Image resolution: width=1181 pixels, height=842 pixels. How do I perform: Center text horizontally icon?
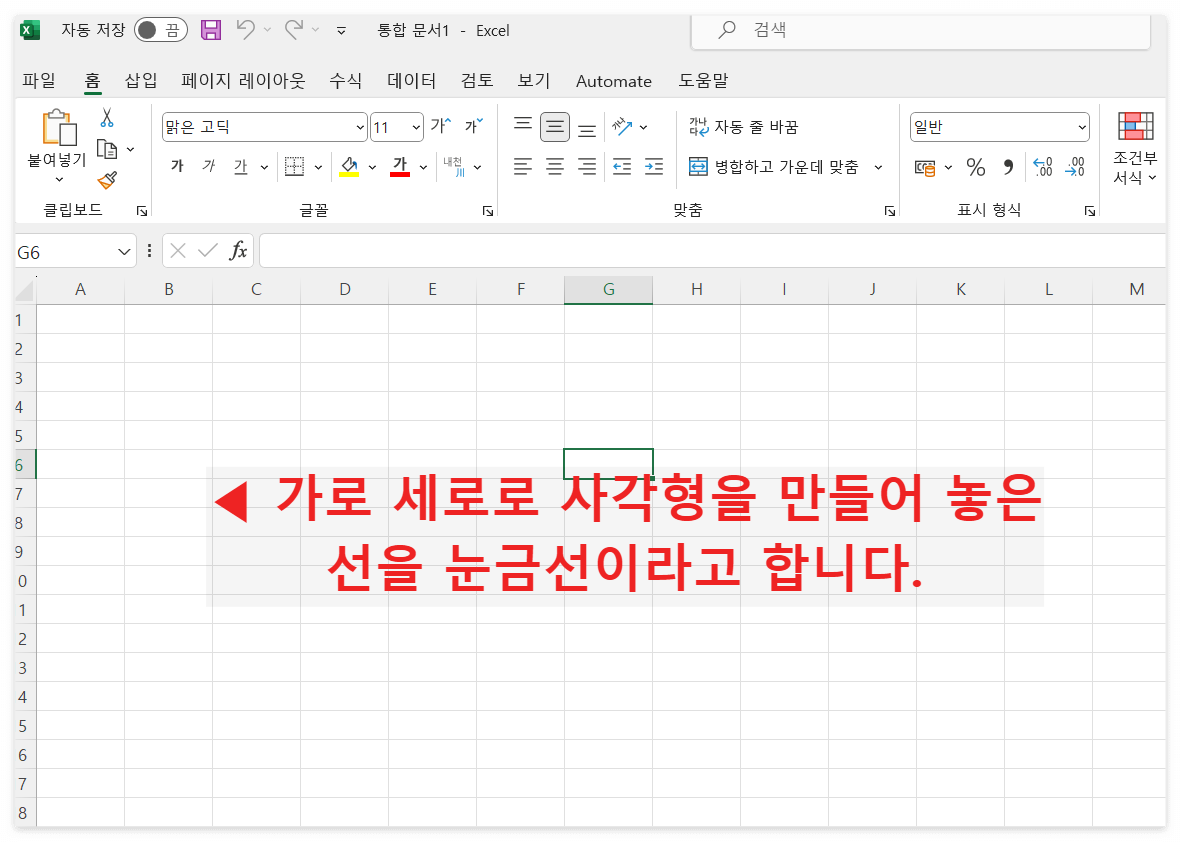point(555,166)
